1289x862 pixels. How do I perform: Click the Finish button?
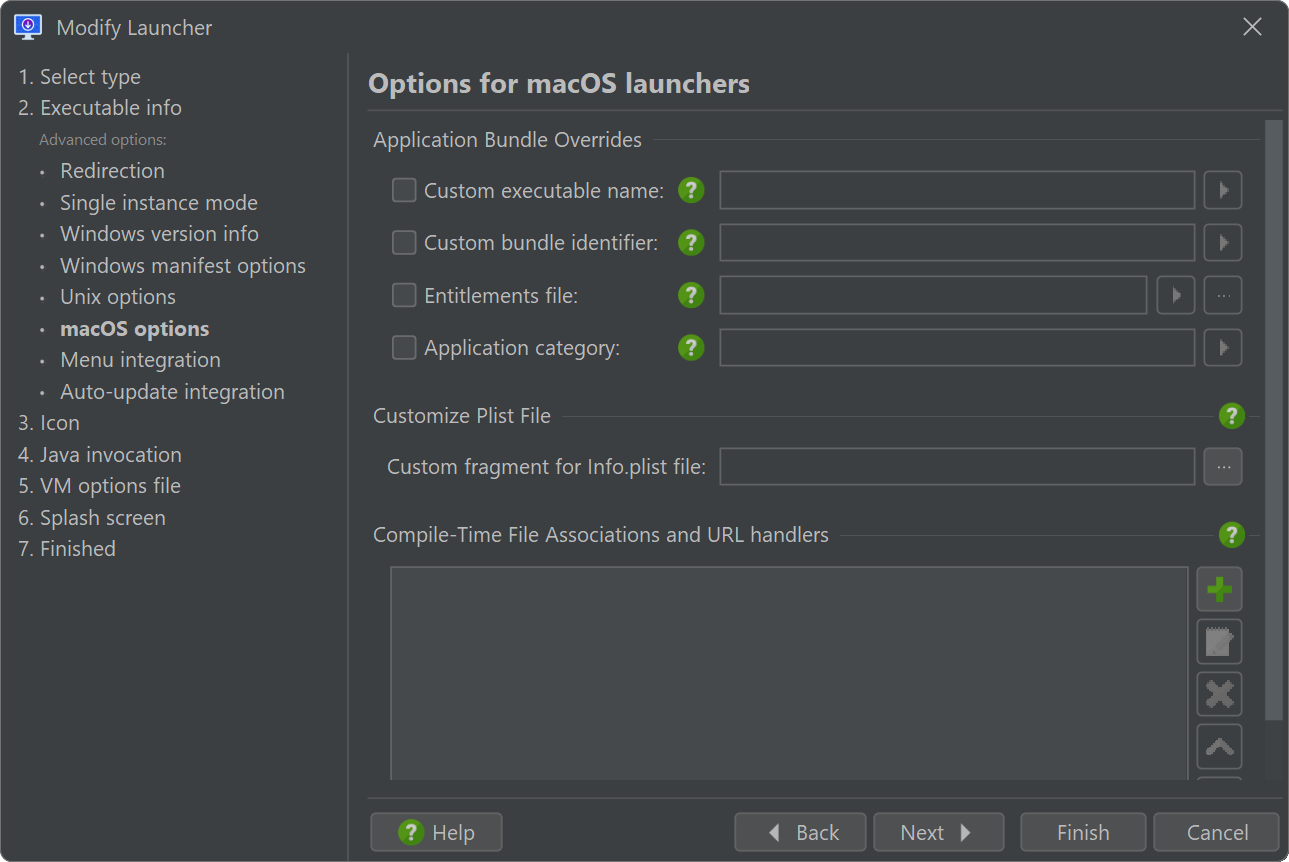pos(1083,832)
